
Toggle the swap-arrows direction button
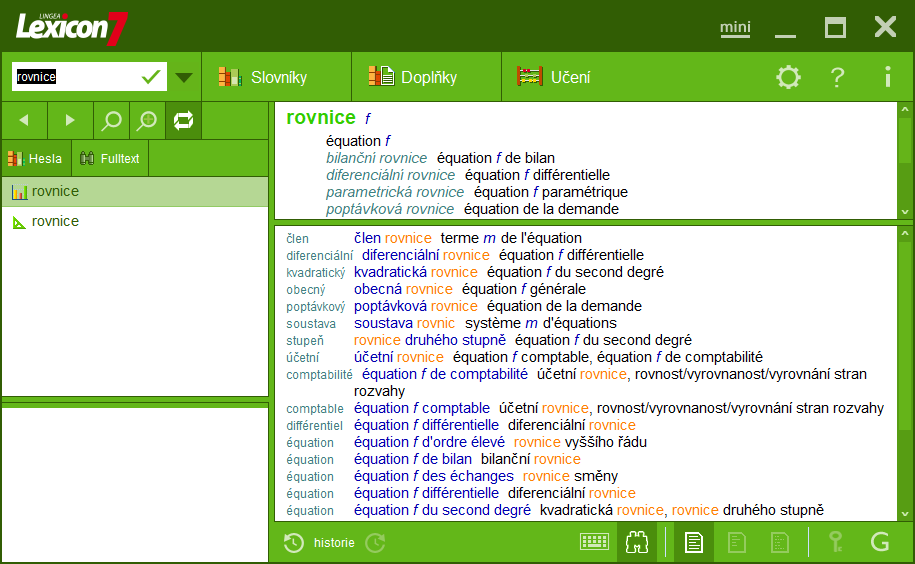(x=183, y=121)
